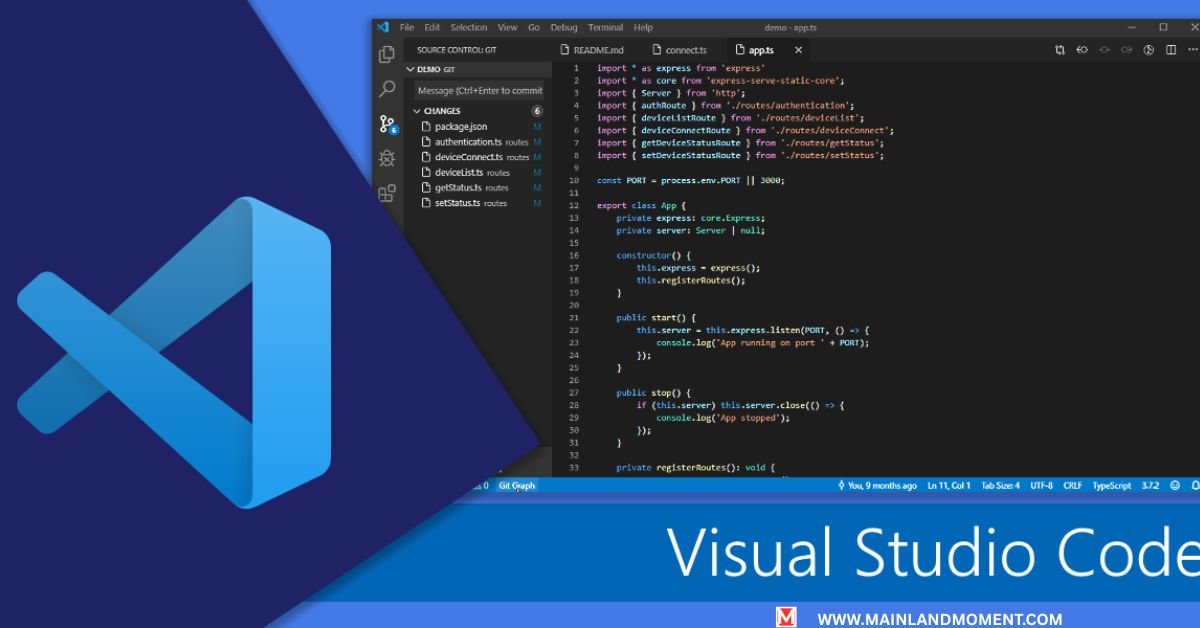Open the Selection menu

pos(469,27)
